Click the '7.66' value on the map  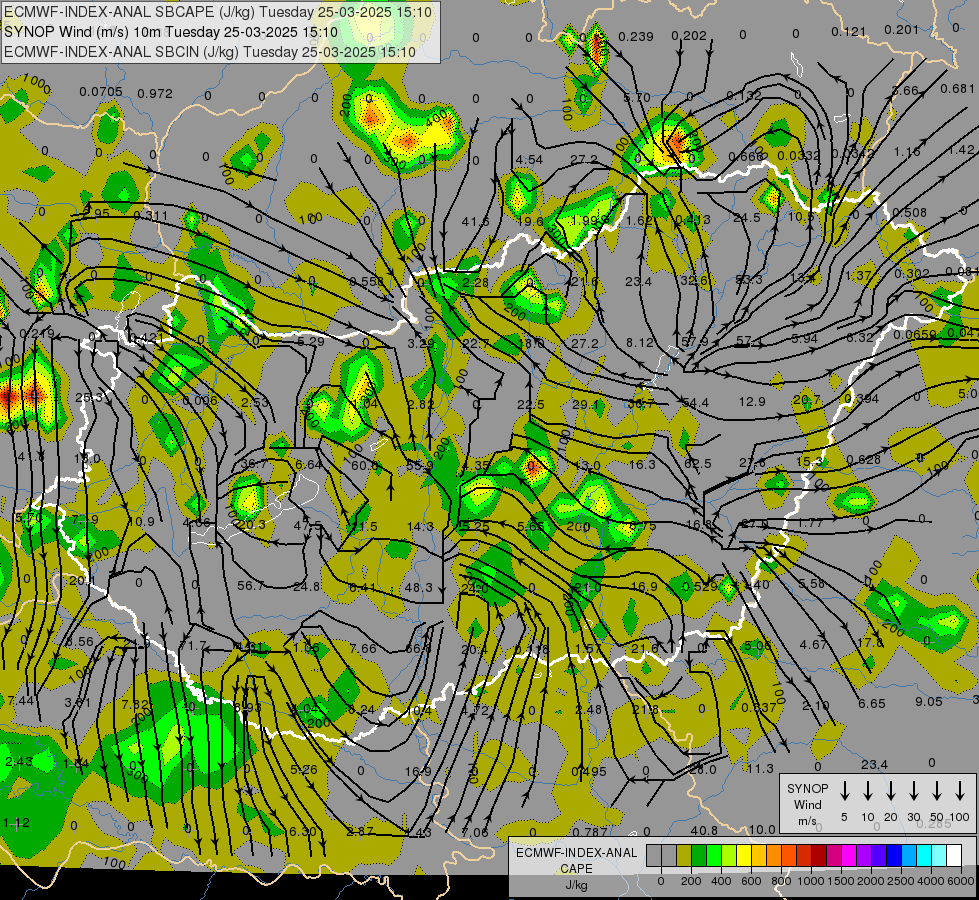363,648
